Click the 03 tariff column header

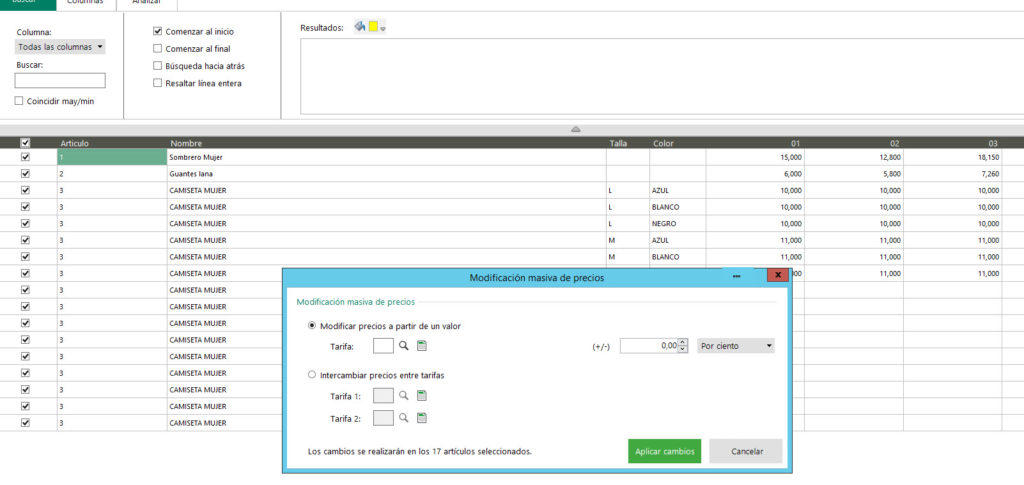(953, 143)
